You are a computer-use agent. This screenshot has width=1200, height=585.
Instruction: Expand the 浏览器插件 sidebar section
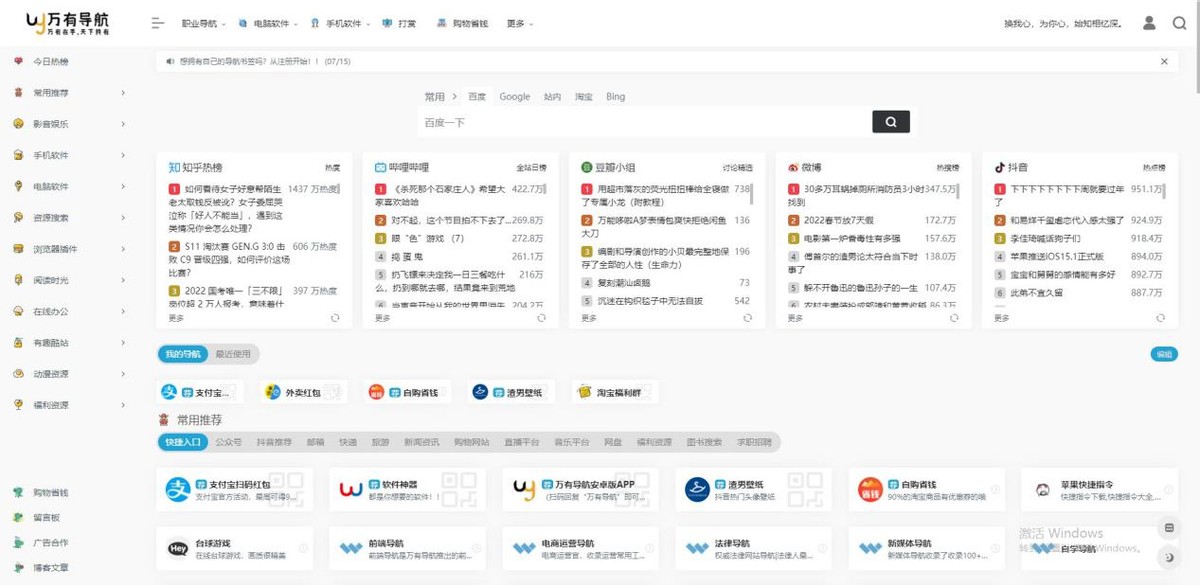coord(123,249)
